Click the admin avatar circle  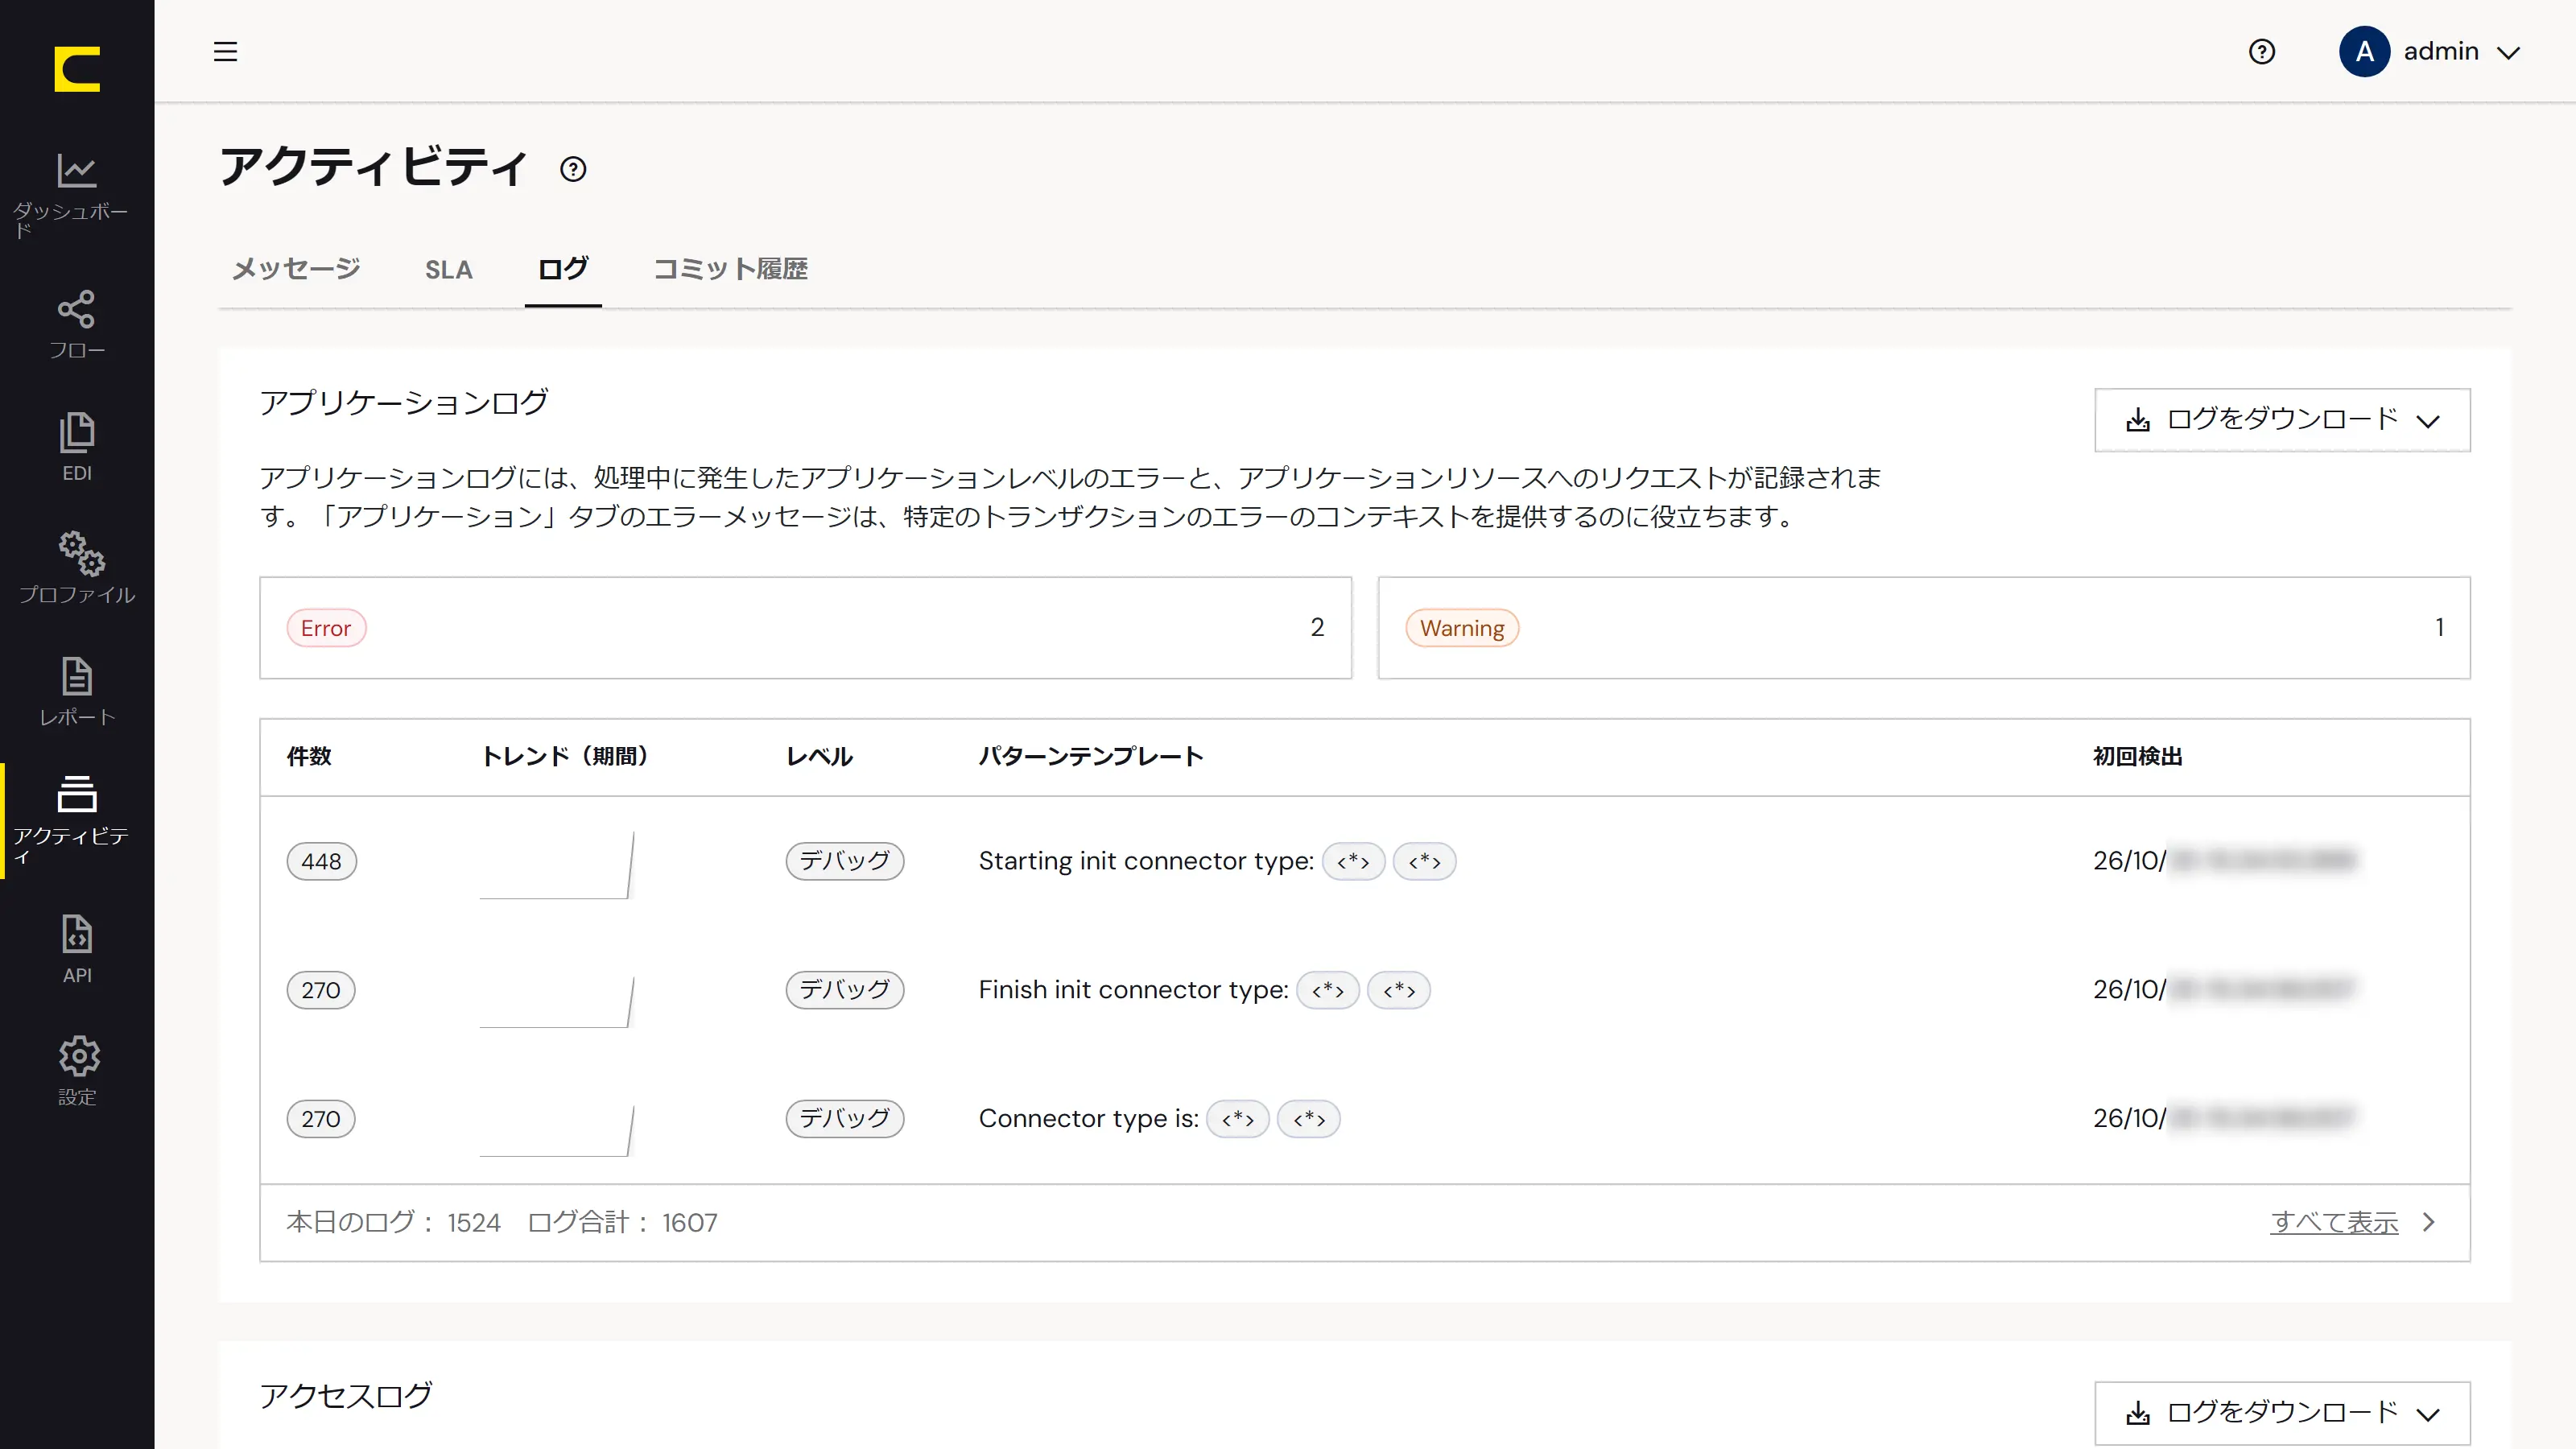(x=2364, y=51)
